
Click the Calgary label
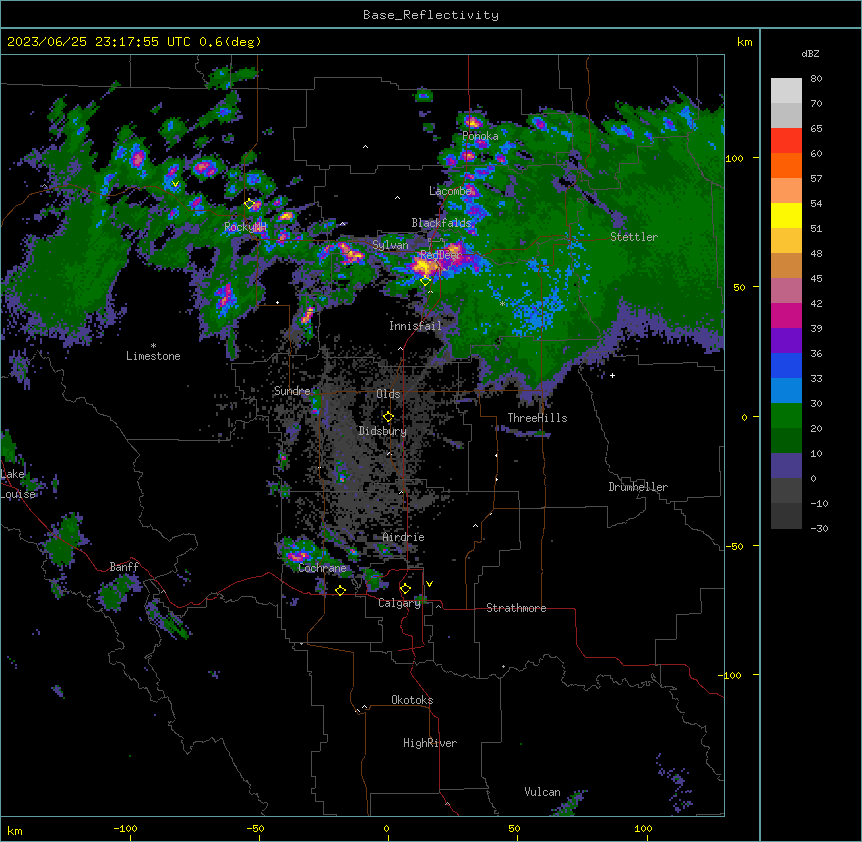[400, 603]
